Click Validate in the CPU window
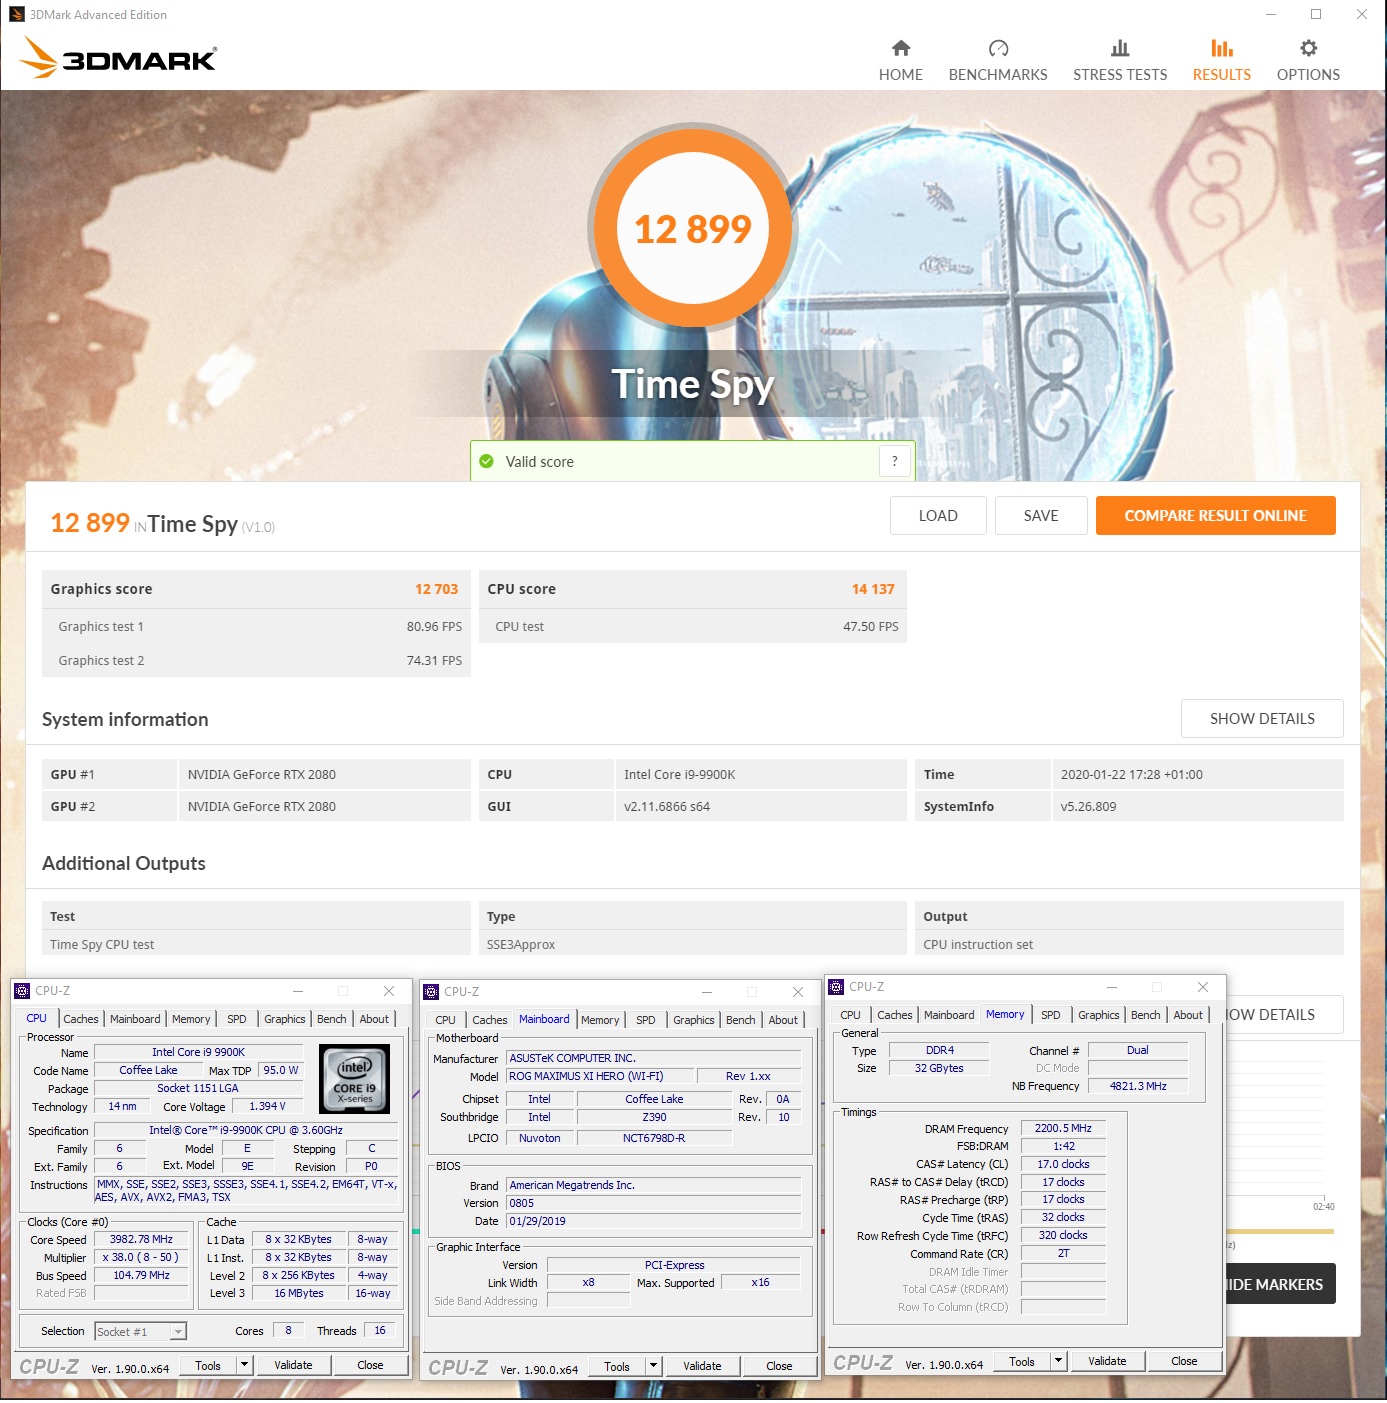1387x1403 pixels. point(293,1365)
